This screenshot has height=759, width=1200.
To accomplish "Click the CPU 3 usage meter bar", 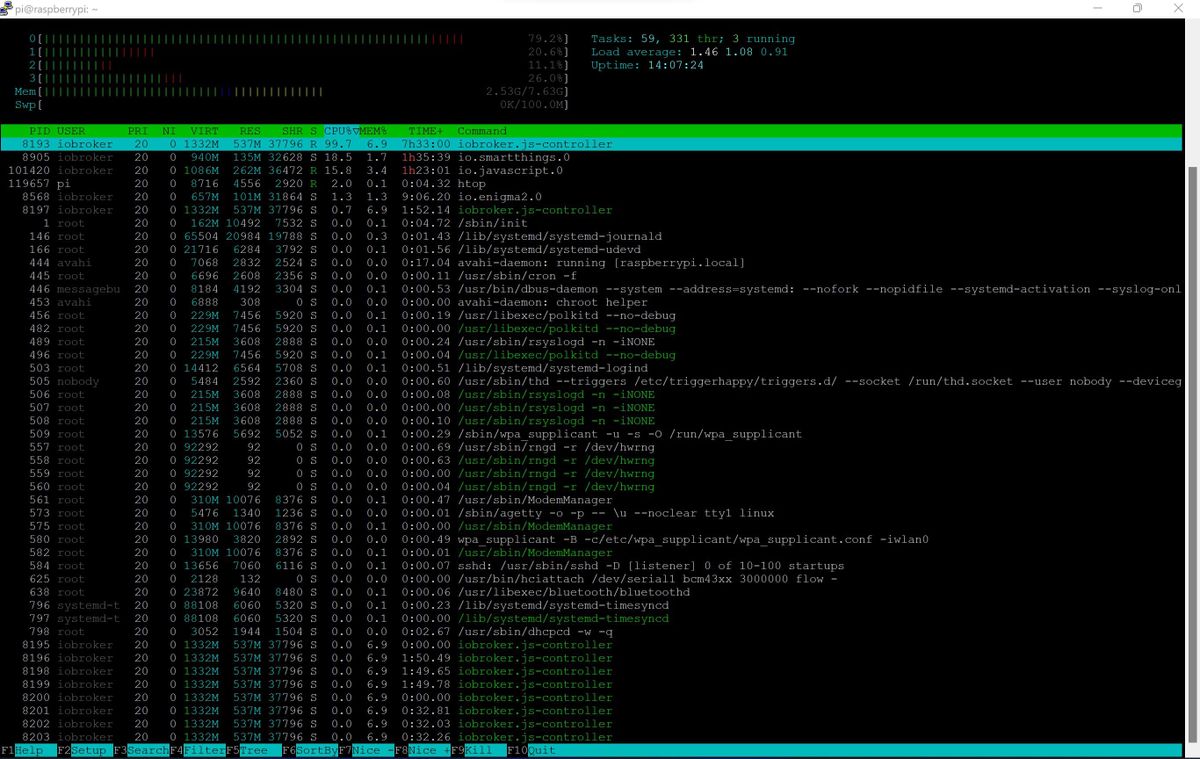I will 298,78.
